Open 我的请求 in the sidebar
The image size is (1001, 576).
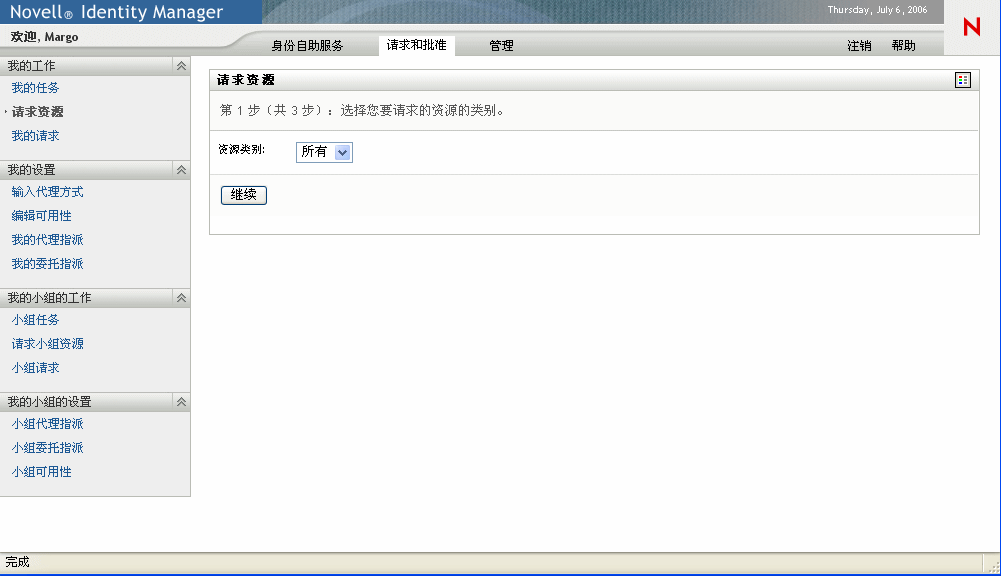(36, 135)
